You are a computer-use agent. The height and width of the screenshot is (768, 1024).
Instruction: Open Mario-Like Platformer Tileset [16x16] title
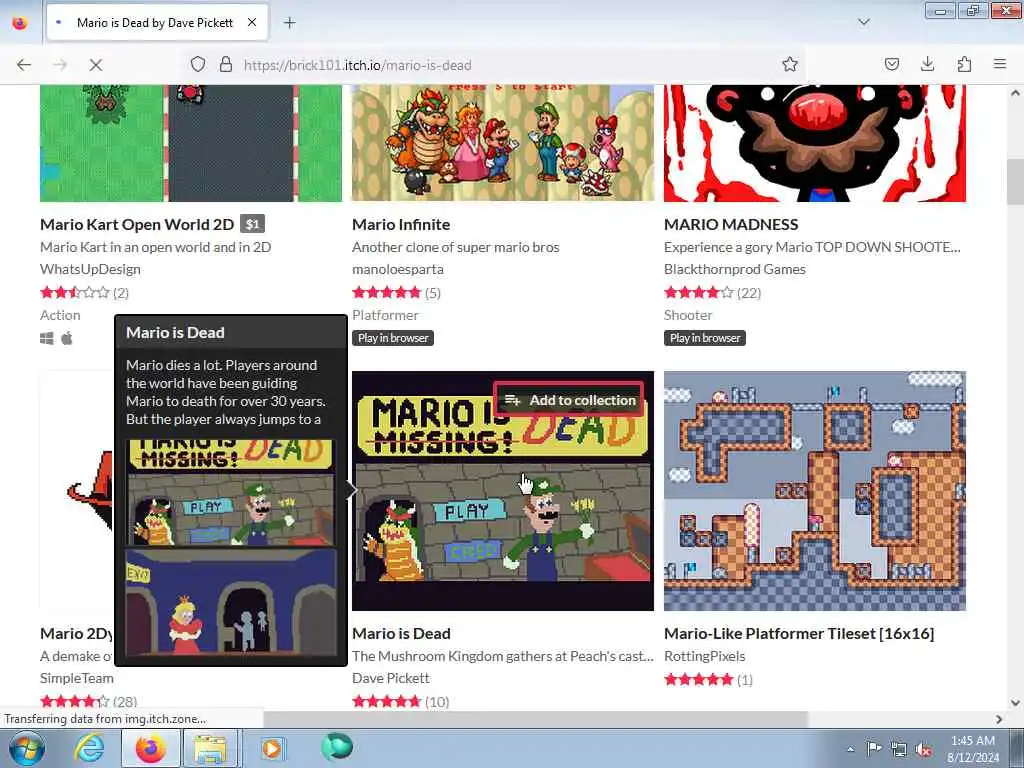coord(799,633)
